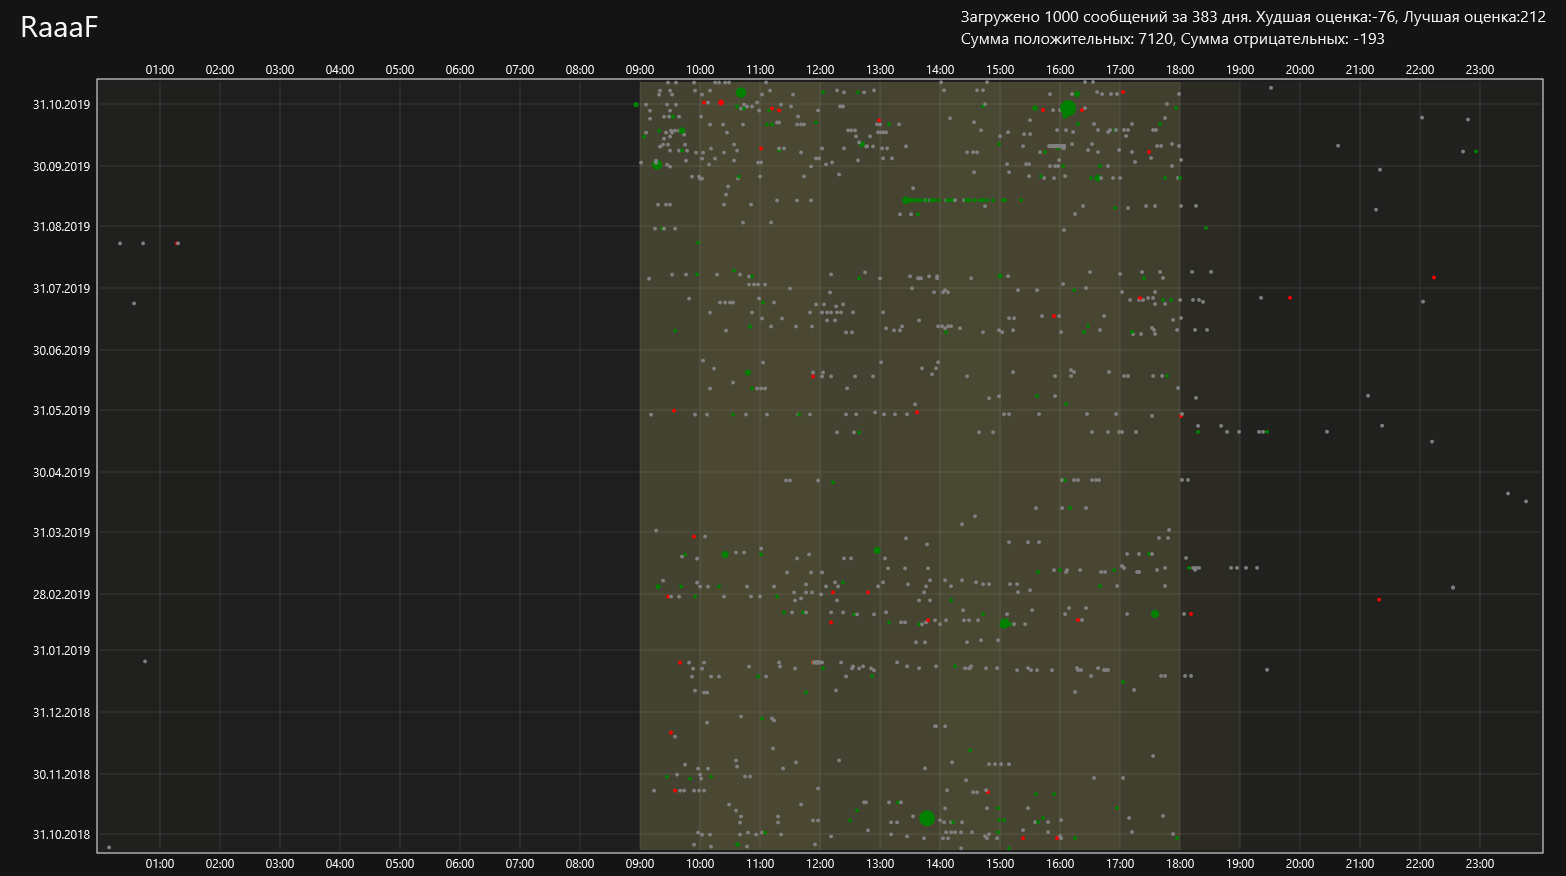The height and width of the screenshot is (876, 1566).
Task: Click the gray dot near 00:10, October 2018
Action: (109, 848)
